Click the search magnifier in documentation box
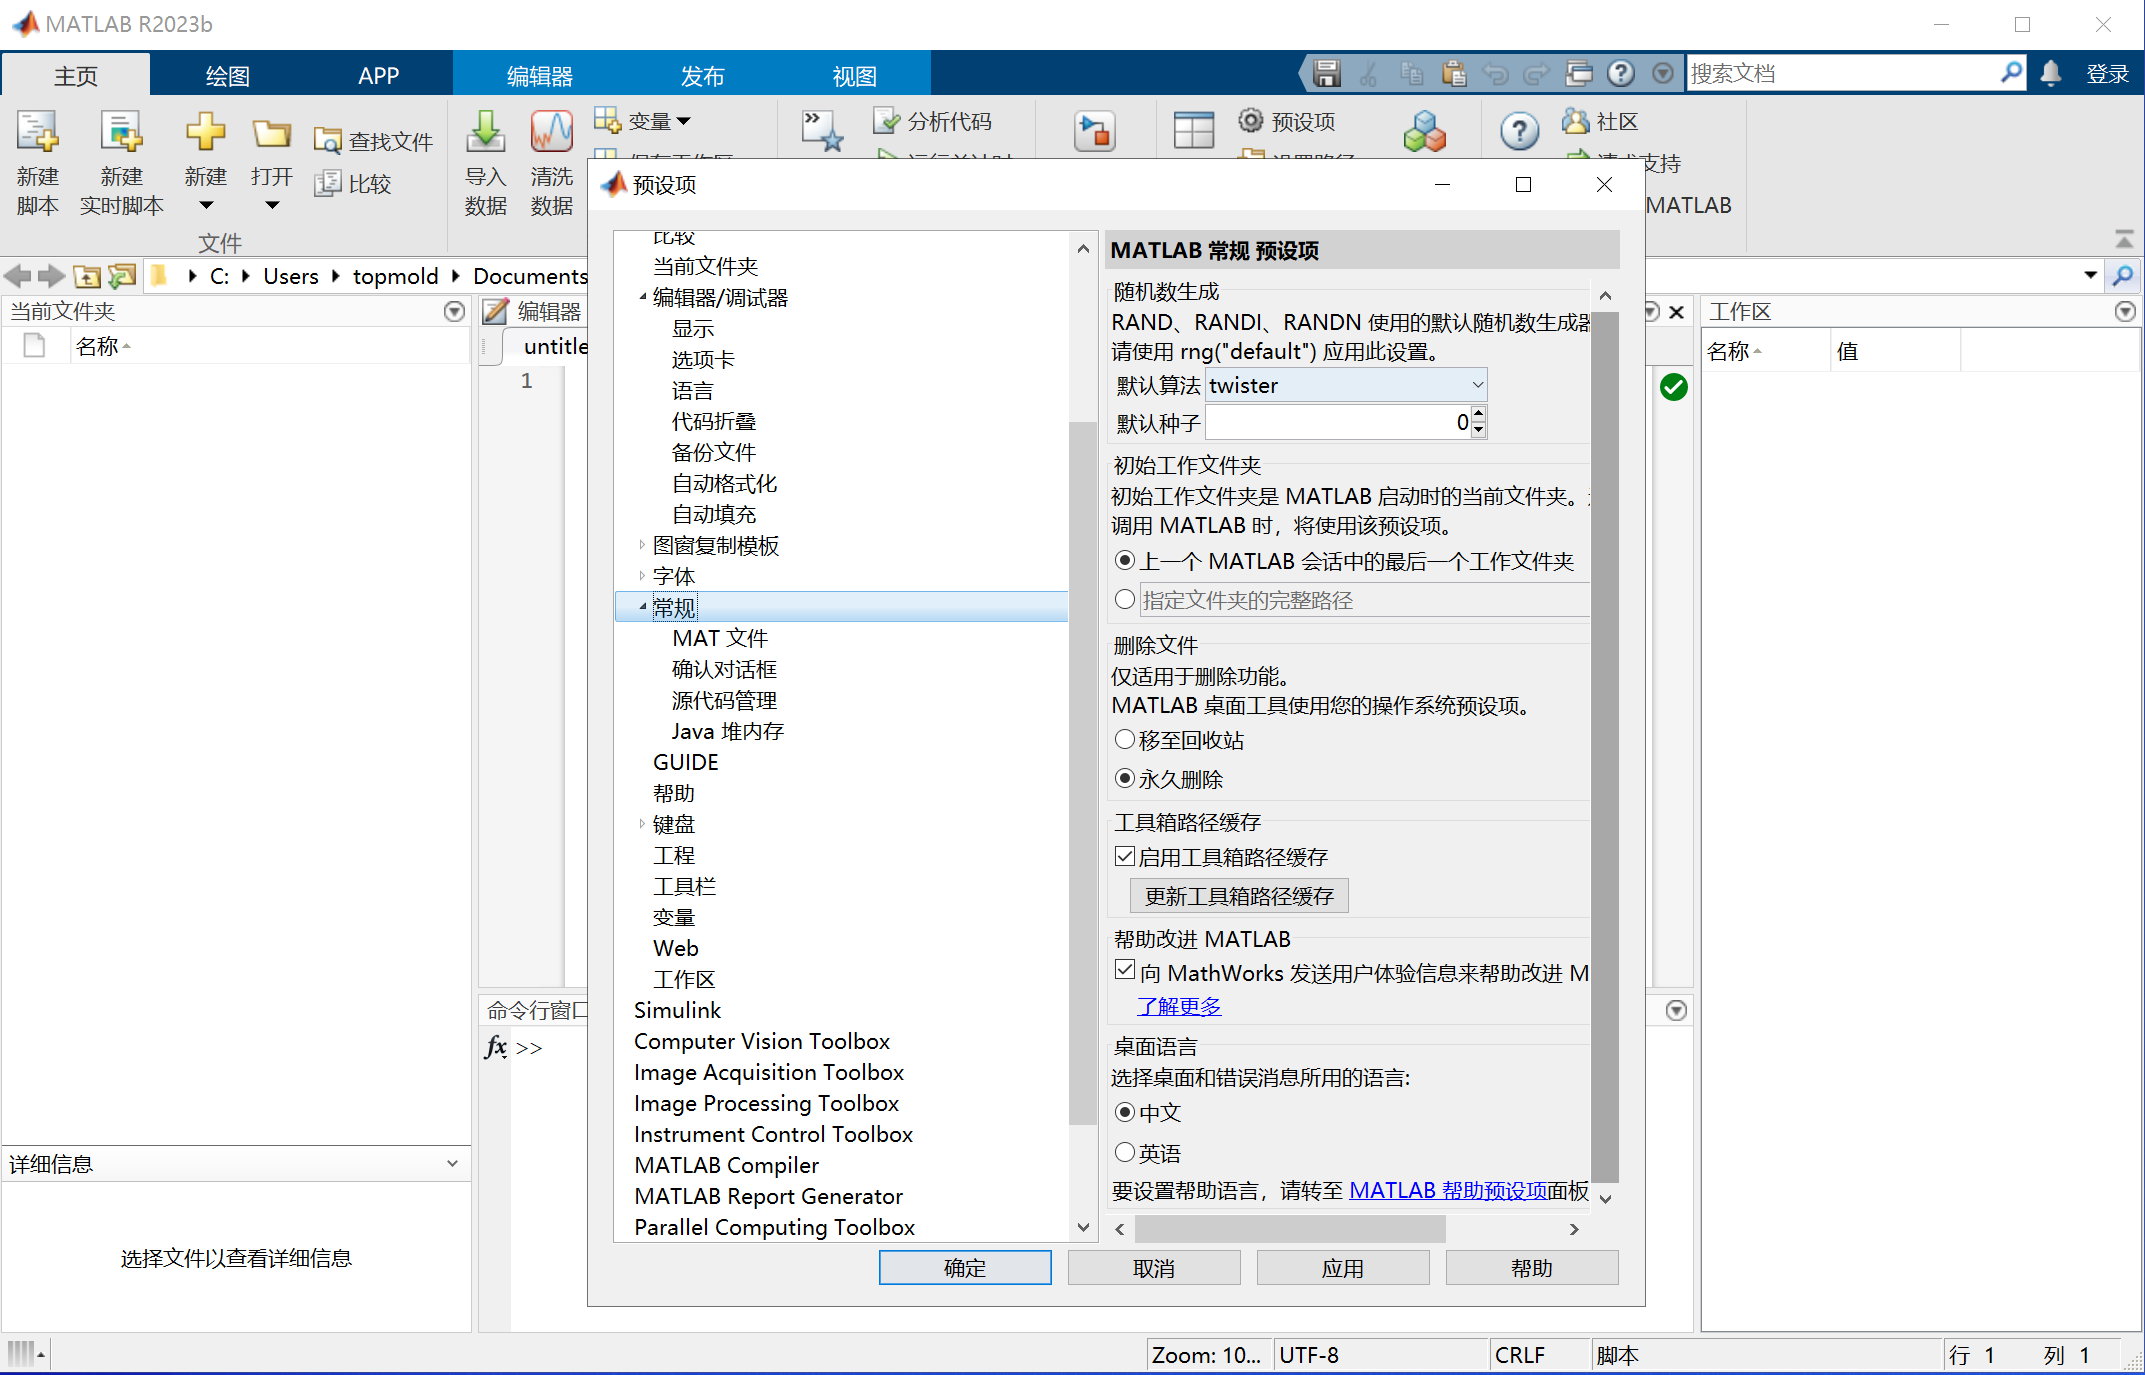Viewport: 2145px width, 1375px height. pos(2011,73)
